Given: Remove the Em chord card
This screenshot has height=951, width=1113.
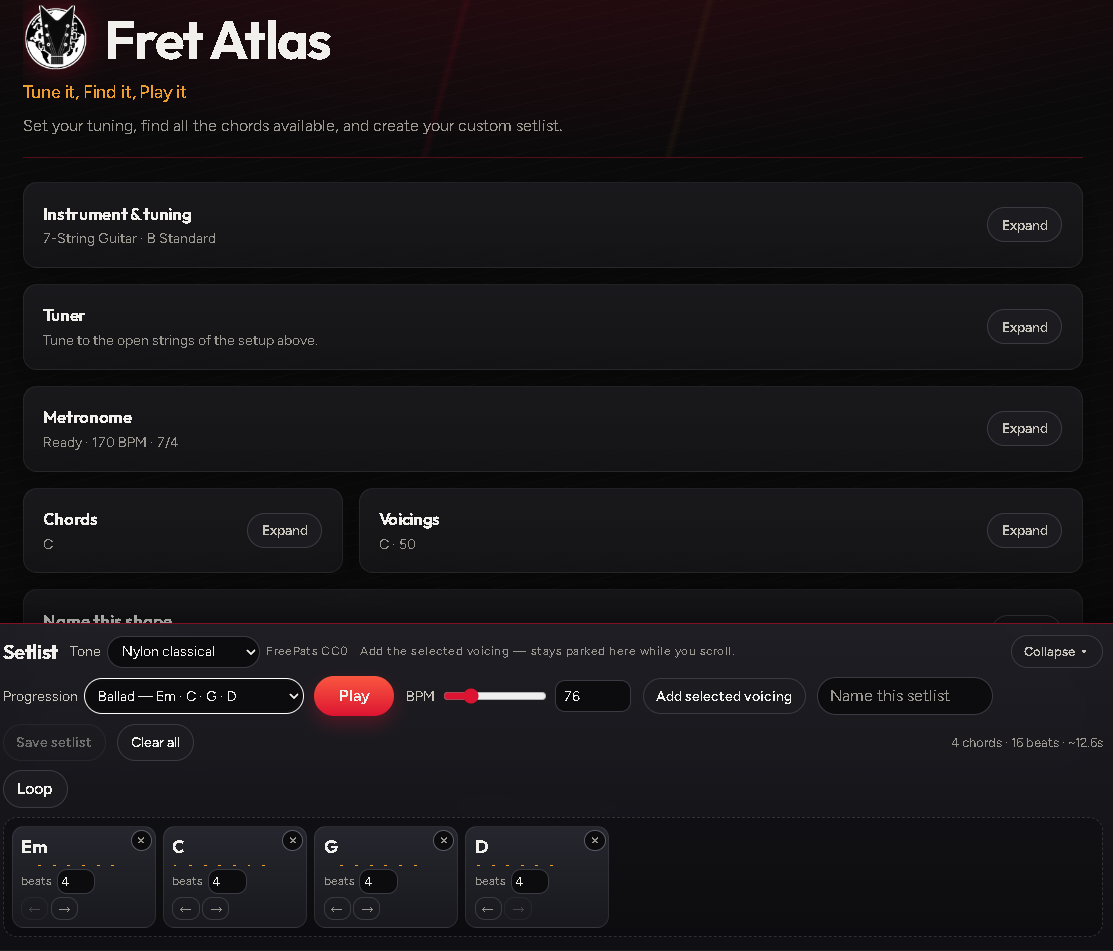Looking at the screenshot, I should pos(141,840).
